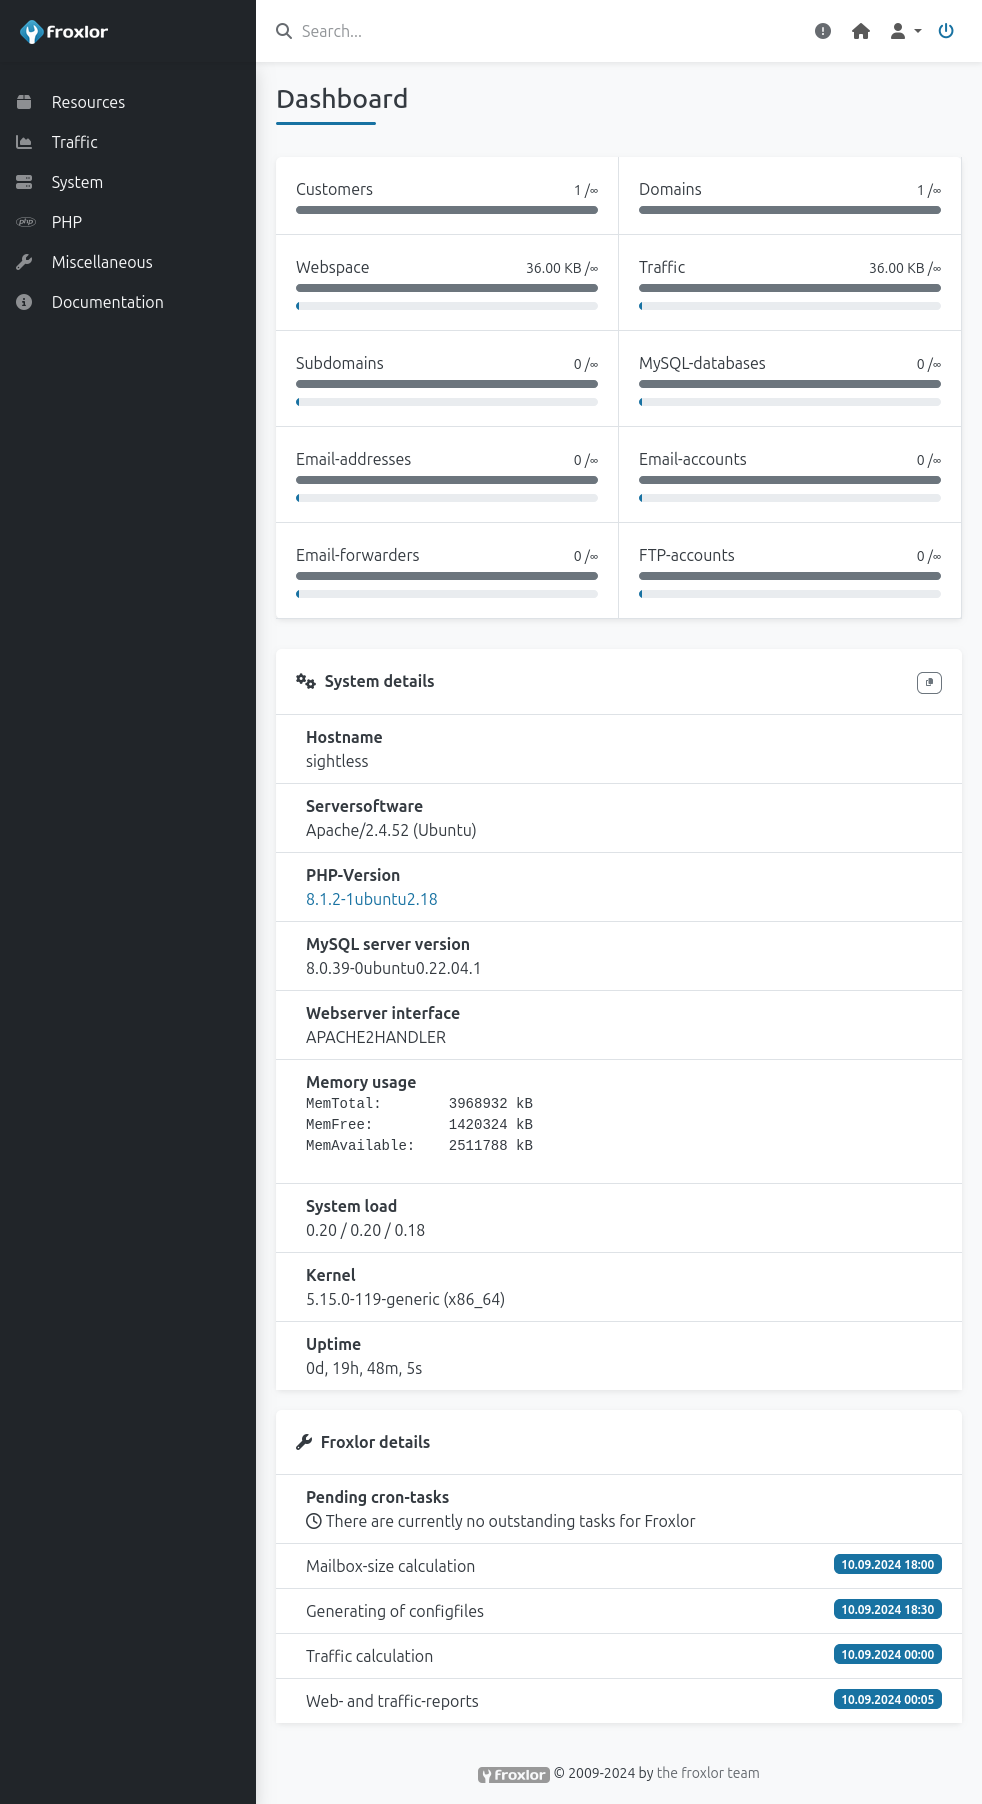This screenshot has height=1804, width=982.
Task: Expand the Miscellaneous menu
Action: (102, 262)
